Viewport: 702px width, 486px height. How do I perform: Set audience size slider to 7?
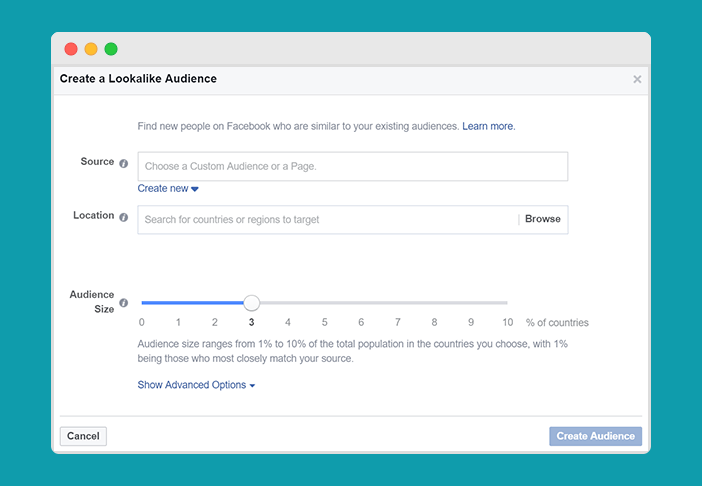click(398, 303)
